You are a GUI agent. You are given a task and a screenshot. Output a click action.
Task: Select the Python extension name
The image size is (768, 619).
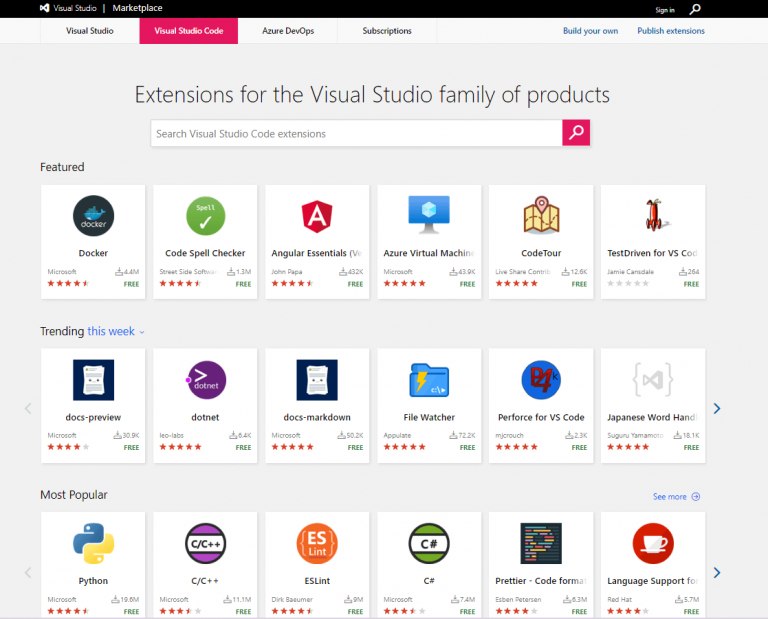pyautogui.click(x=93, y=581)
